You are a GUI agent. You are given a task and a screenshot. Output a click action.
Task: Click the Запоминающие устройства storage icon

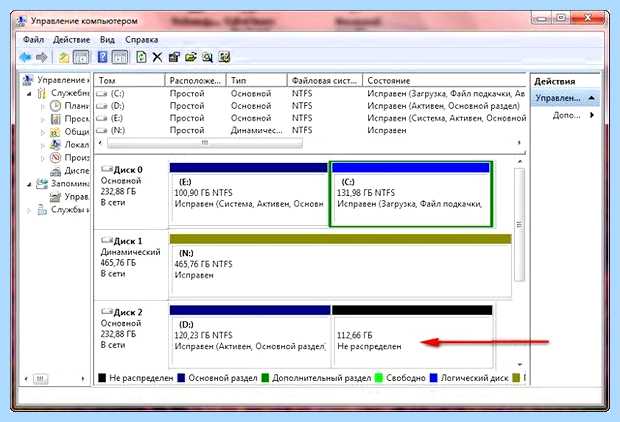click(42, 184)
